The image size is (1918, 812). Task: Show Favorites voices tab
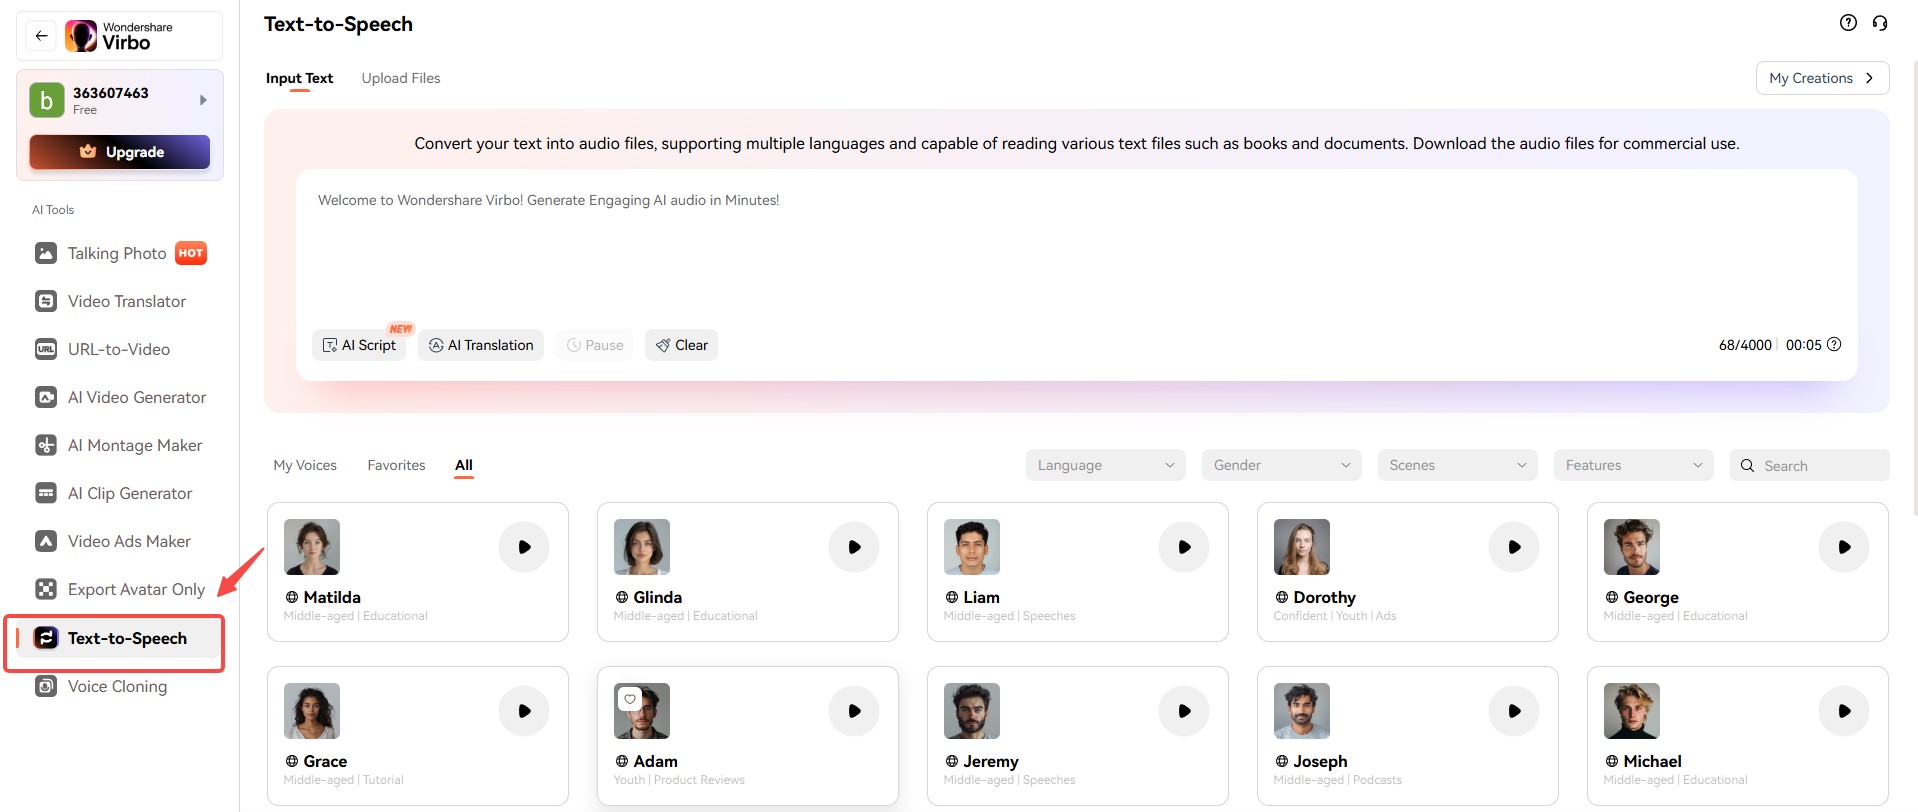pos(396,465)
